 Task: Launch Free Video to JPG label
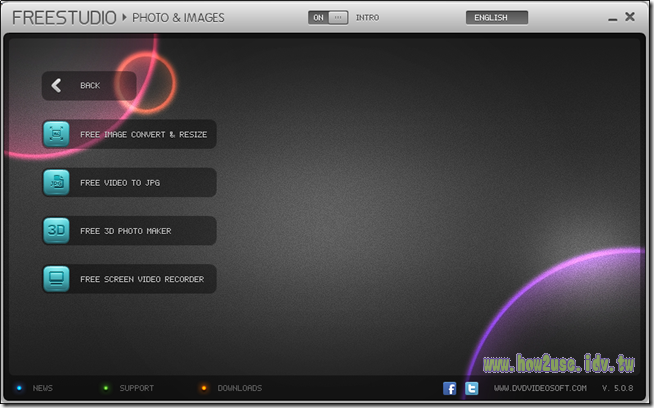120,183
